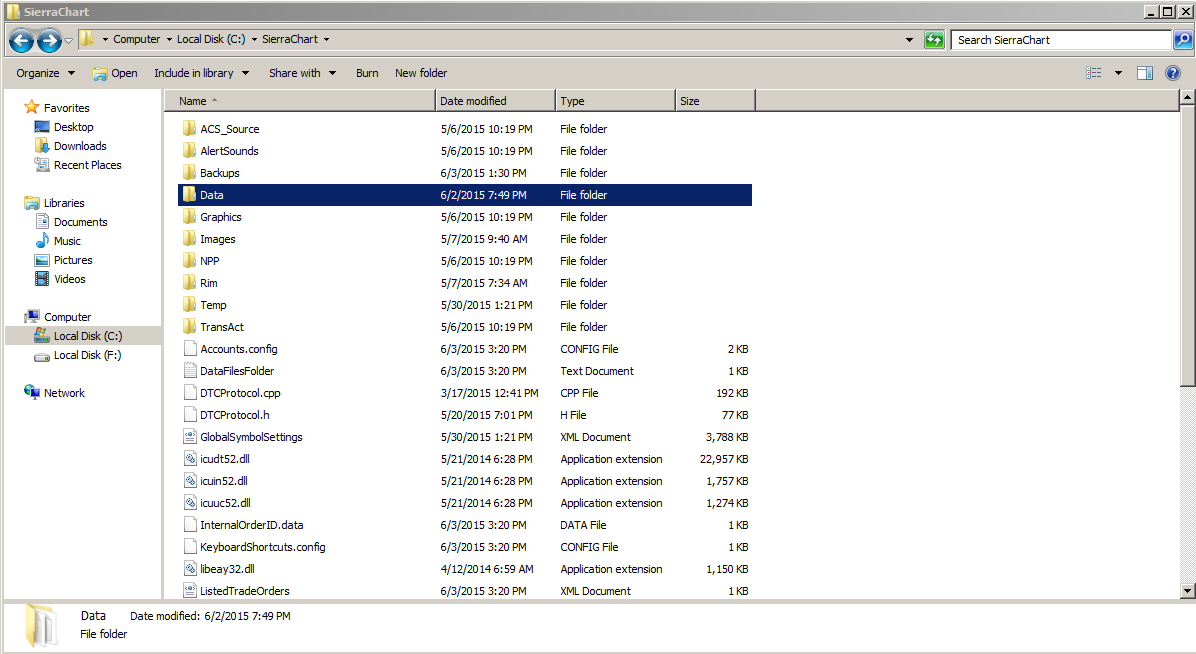Click the Search SierraChart input field
Screen dimensions: 1196x654
pos(1060,40)
